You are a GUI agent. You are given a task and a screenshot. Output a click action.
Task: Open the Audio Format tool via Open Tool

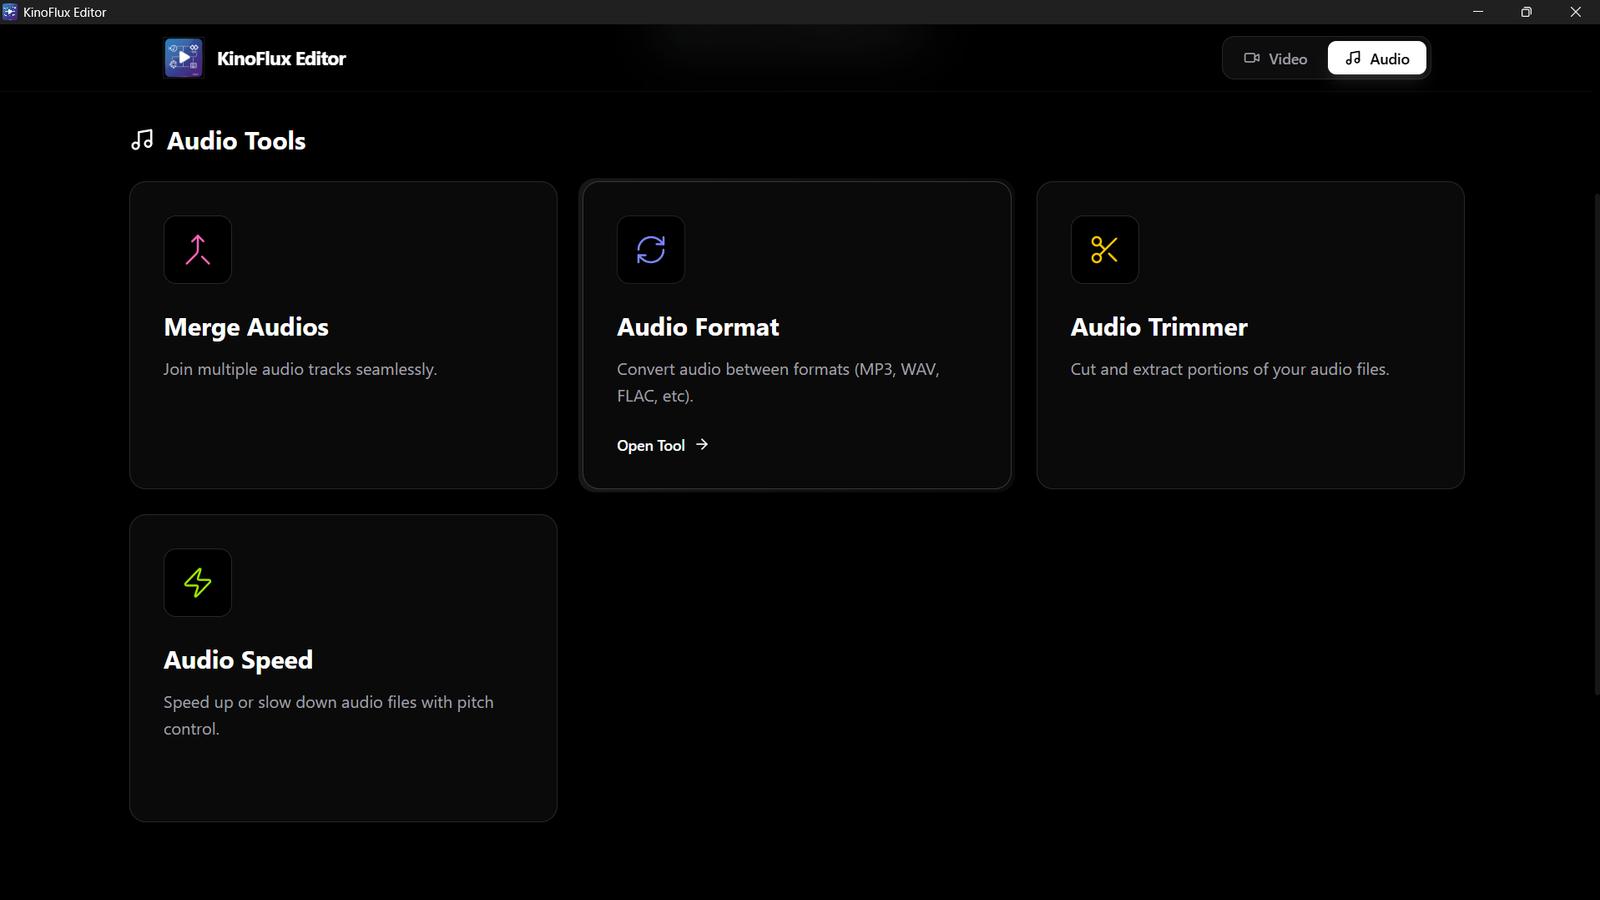click(x=651, y=446)
